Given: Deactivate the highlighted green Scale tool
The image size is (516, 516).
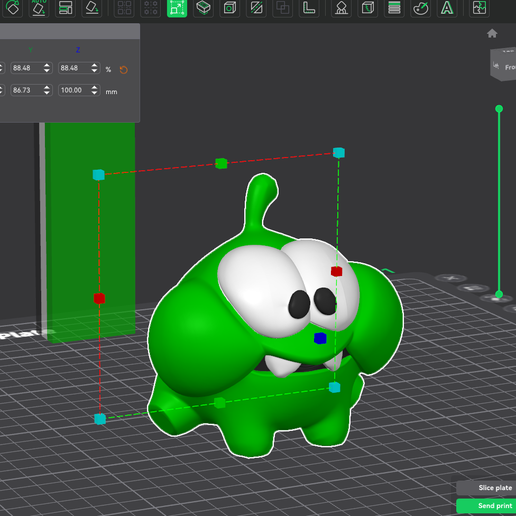Looking at the screenshot, I should pos(177,8).
